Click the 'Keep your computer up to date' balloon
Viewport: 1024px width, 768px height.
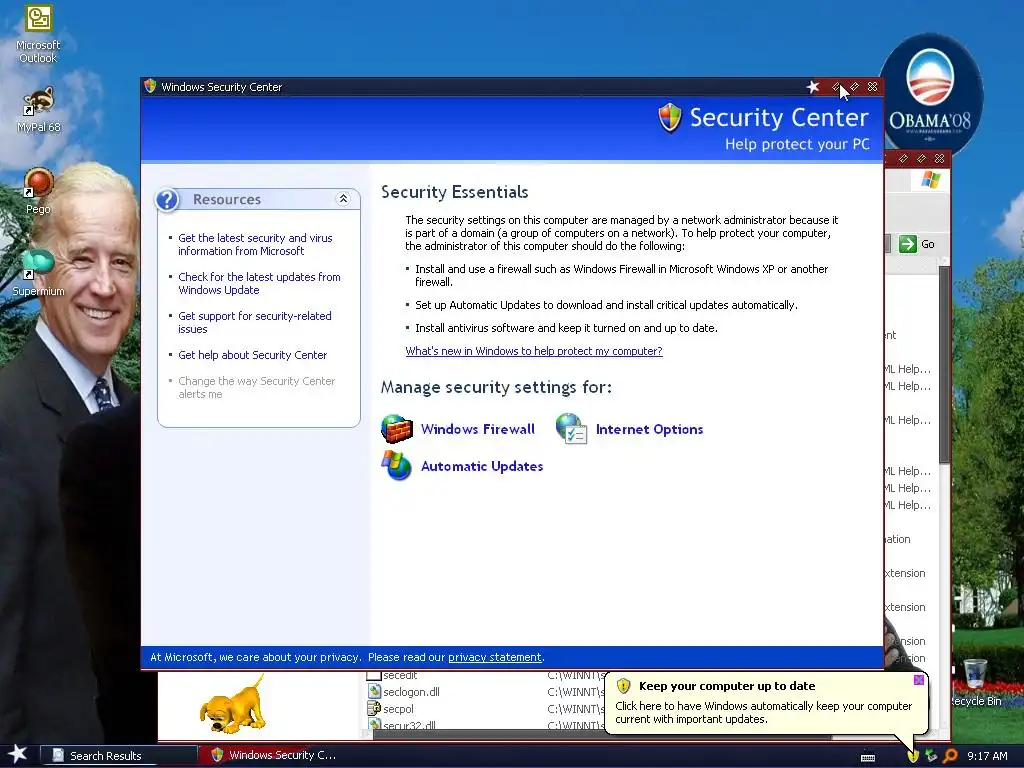(x=766, y=702)
